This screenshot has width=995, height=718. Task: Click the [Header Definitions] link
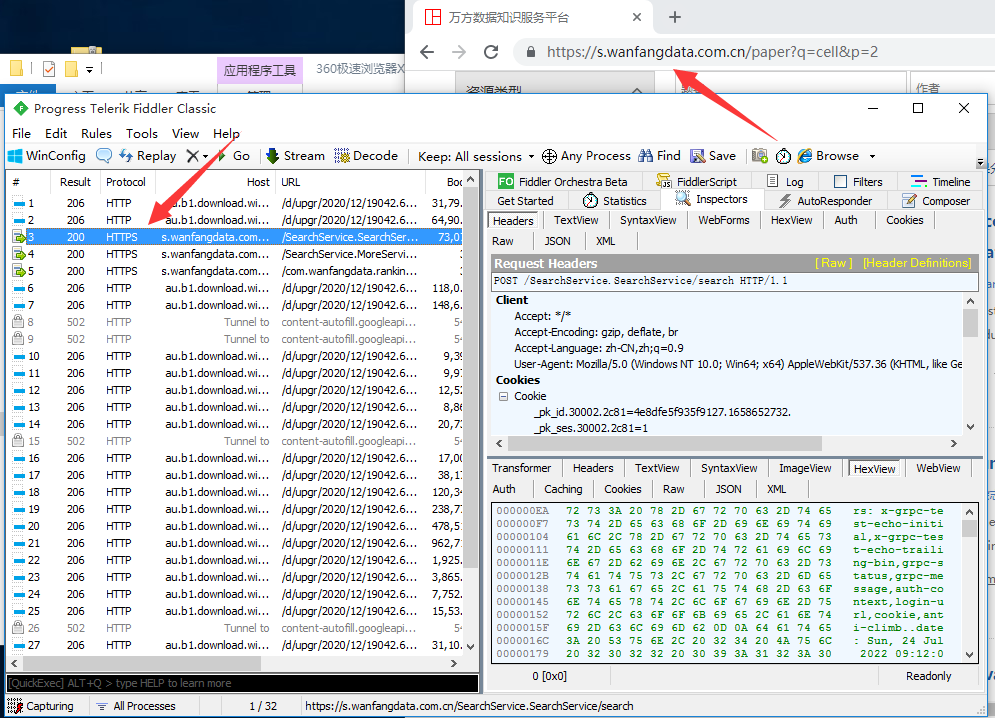917,263
